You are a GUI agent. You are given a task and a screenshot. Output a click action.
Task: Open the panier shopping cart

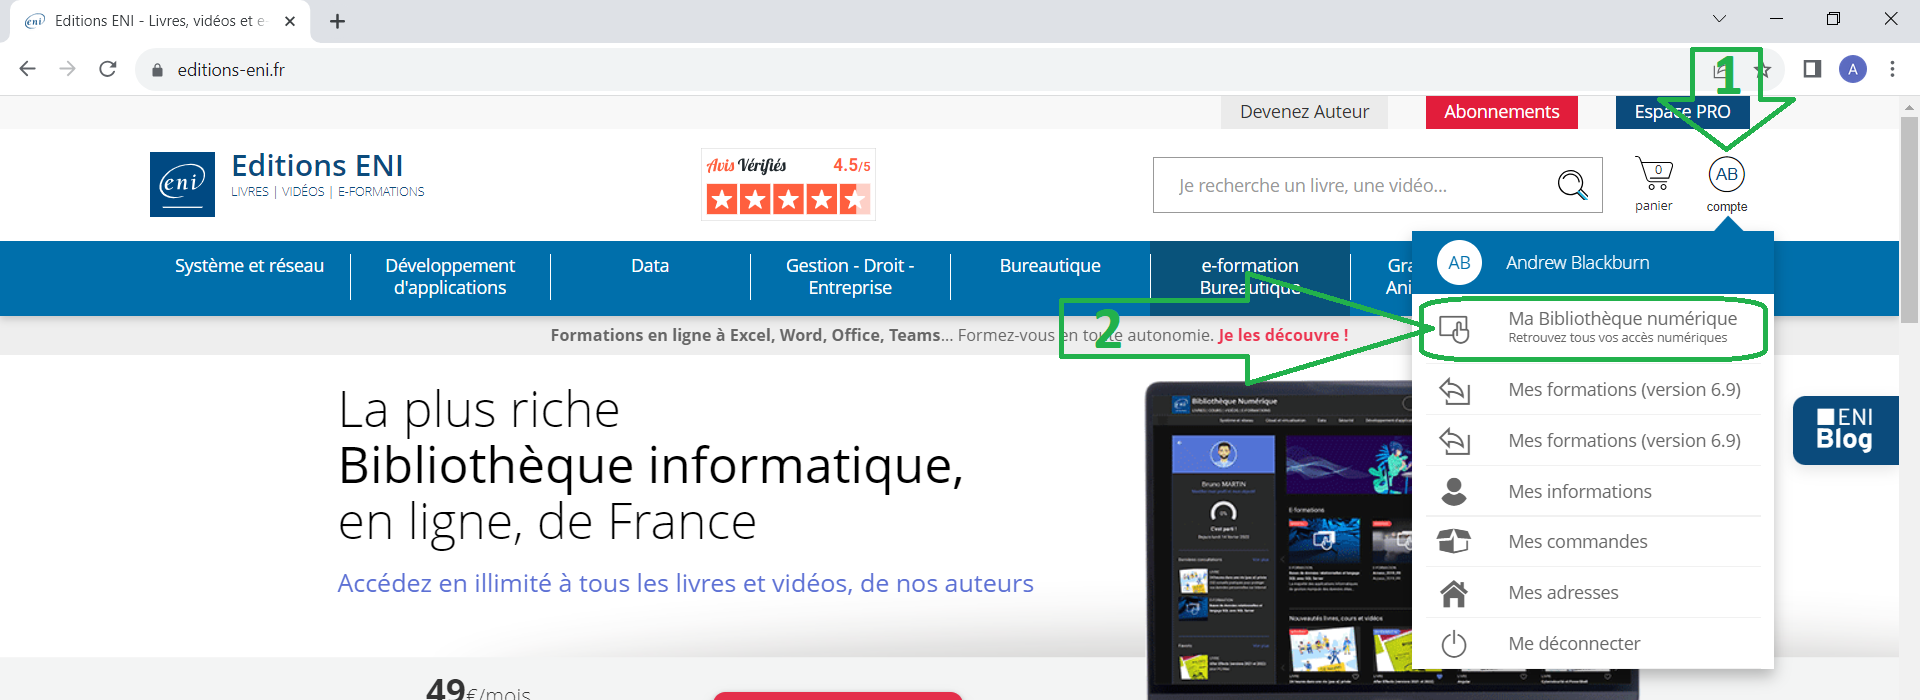pyautogui.click(x=1654, y=184)
